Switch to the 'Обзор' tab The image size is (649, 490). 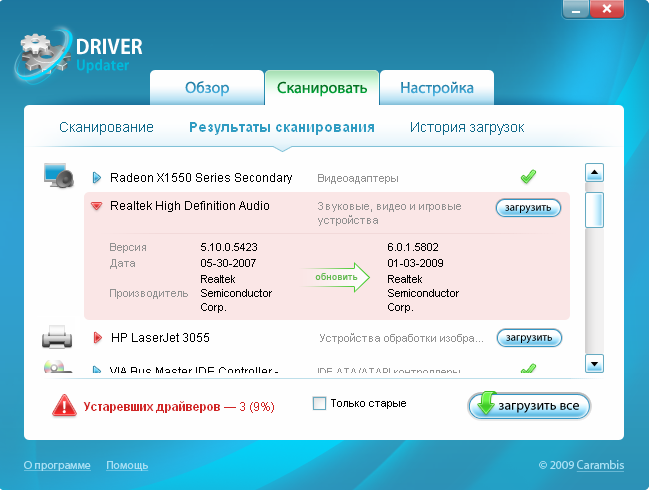[x=207, y=88]
